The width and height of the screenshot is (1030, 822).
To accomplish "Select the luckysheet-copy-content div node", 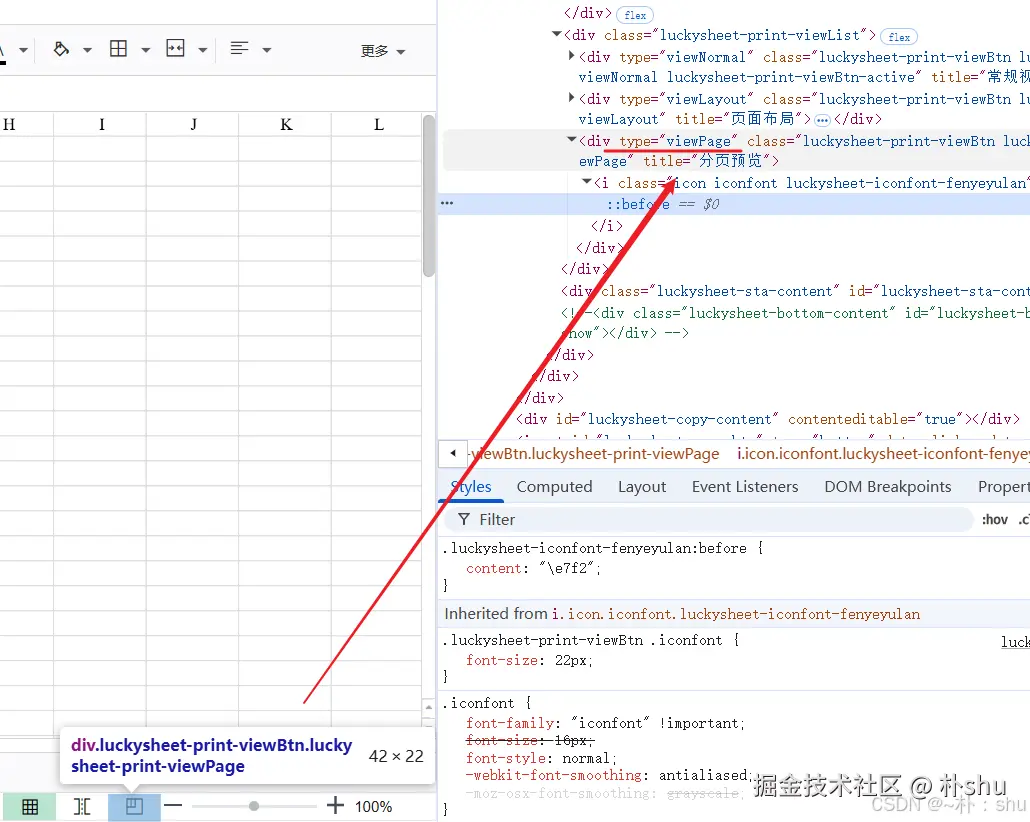I will pyautogui.click(x=767, y=419).
